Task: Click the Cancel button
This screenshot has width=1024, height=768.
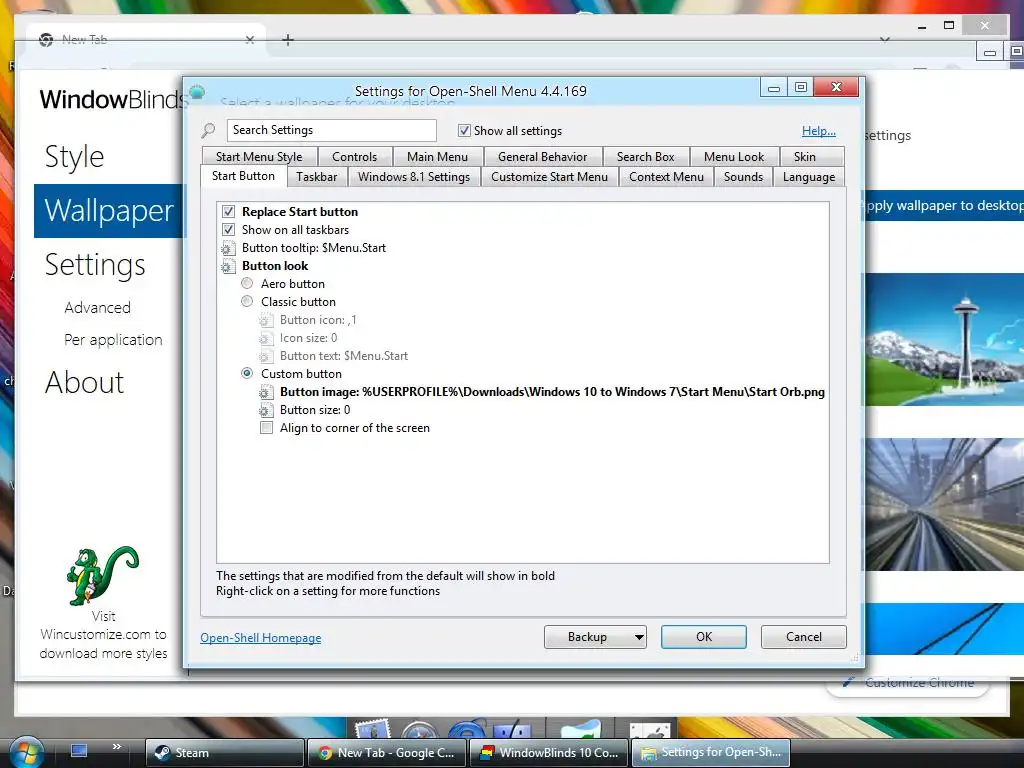Action: 804,637
